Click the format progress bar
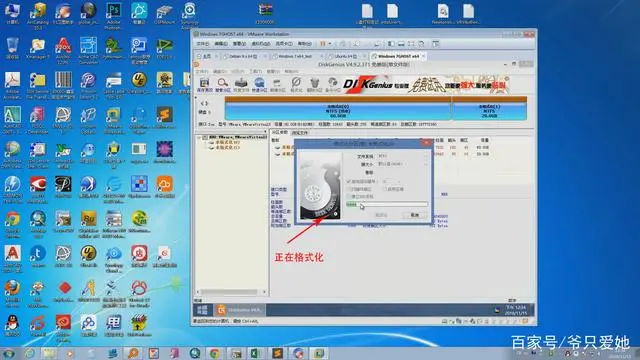Screen dimensions: 640x360 [x=387, y=204]
